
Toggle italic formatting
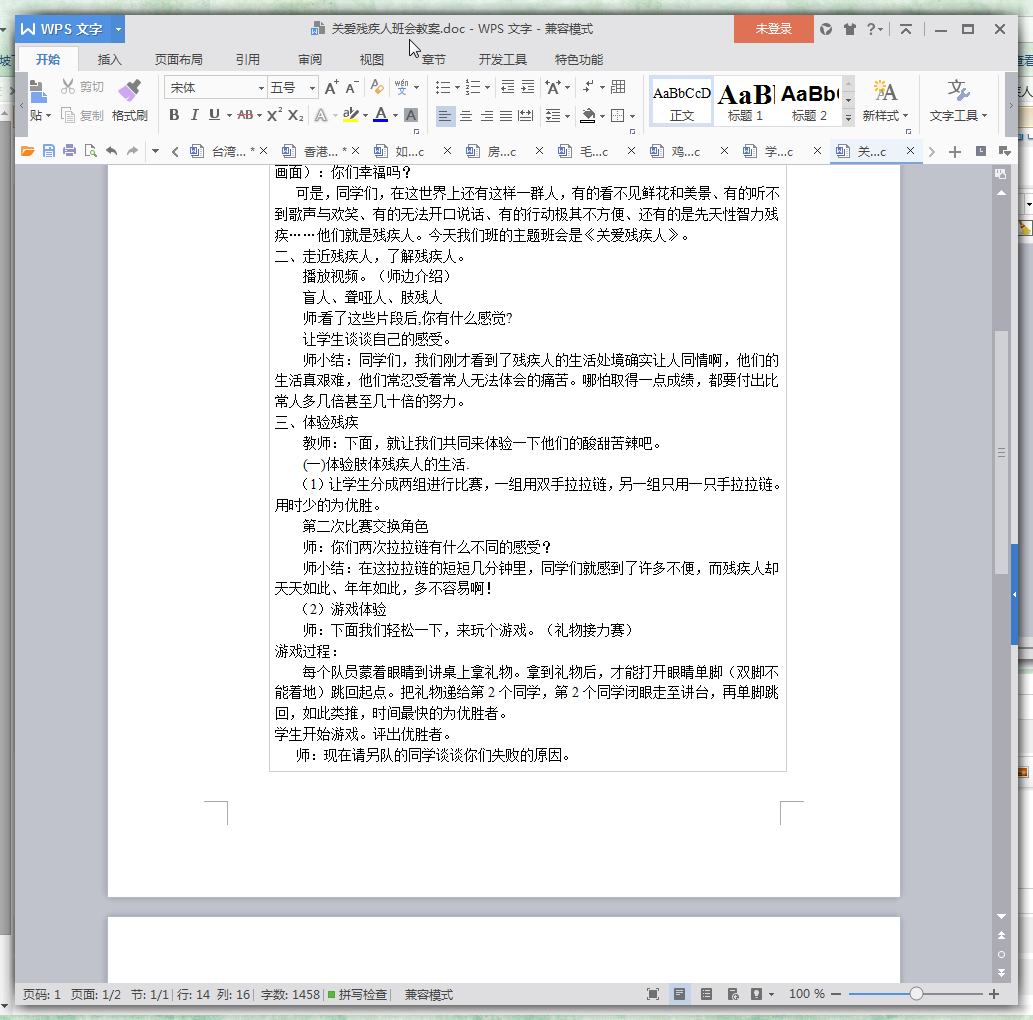(194, 115)
